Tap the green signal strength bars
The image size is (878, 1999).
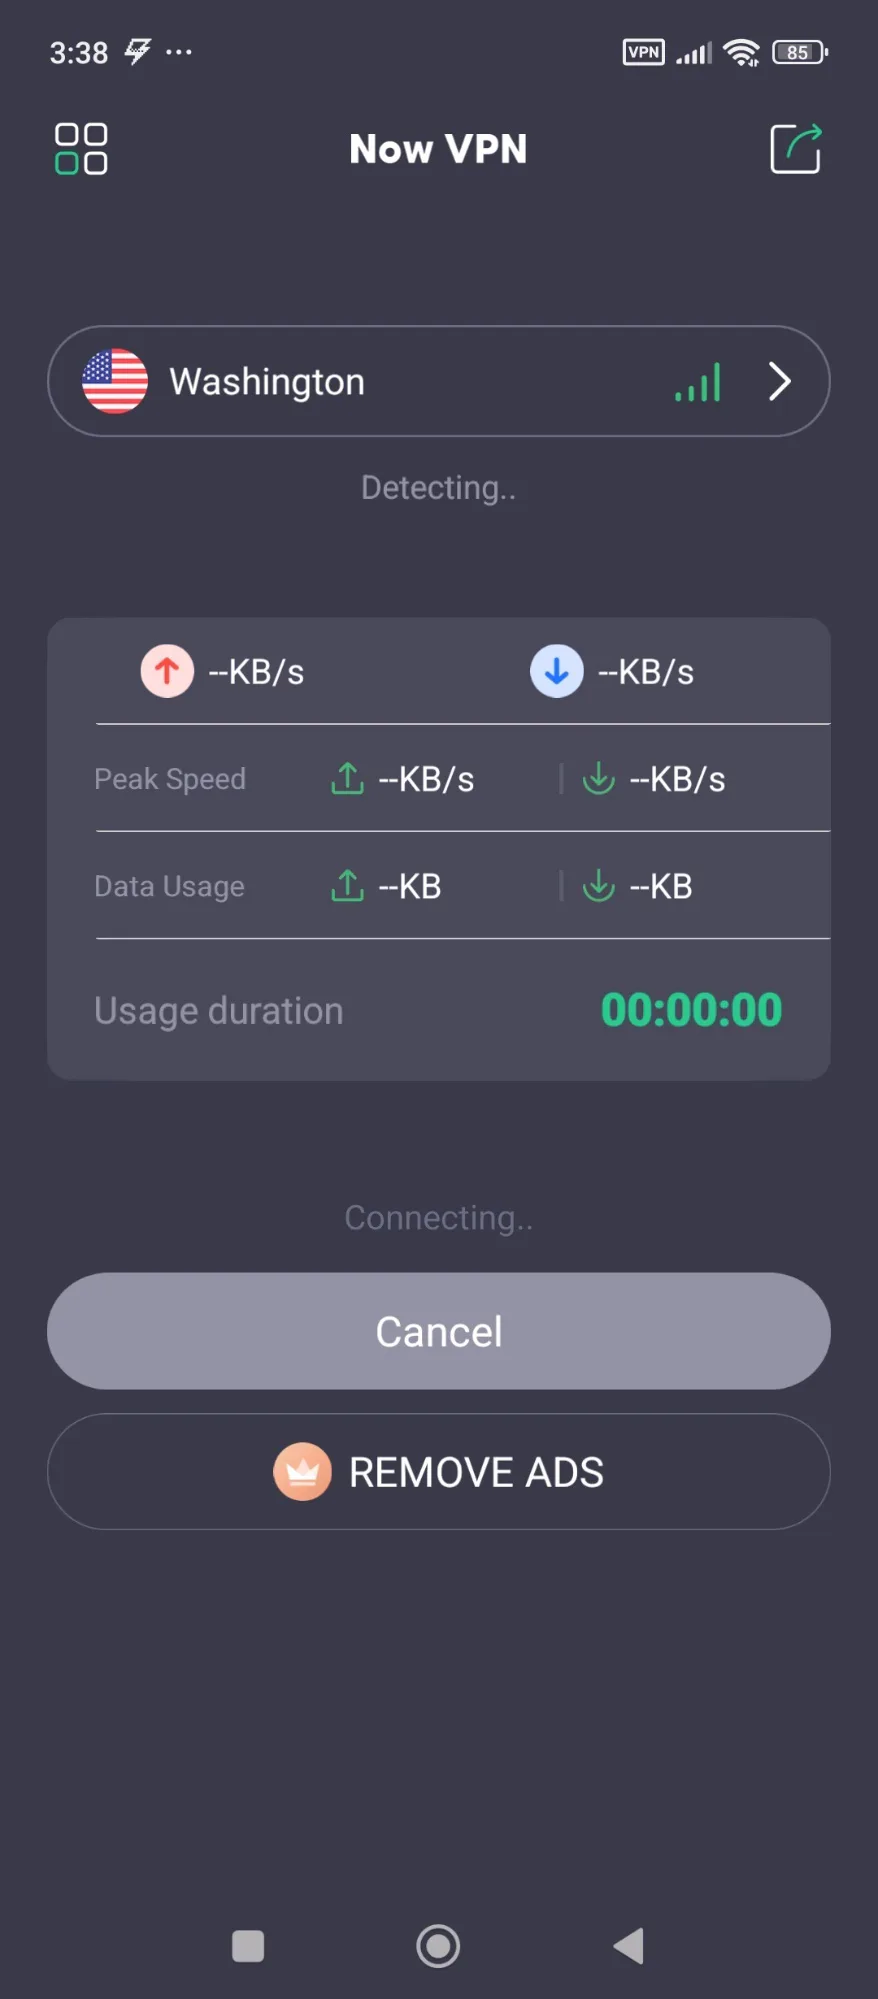[698, 383]
